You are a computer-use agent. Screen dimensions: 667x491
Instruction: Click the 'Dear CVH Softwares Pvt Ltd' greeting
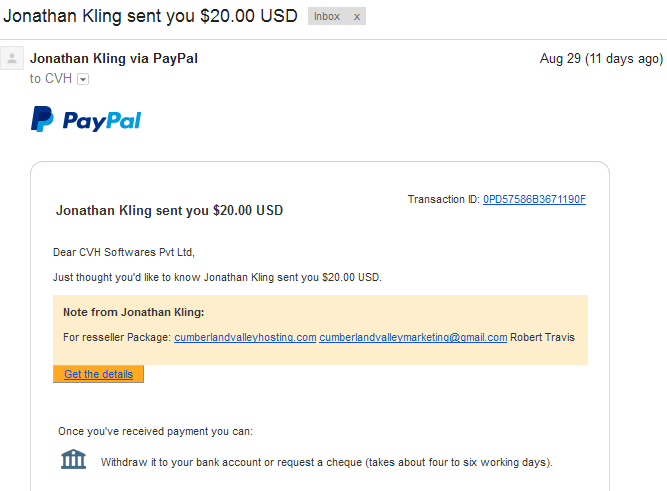click(124, 252)
